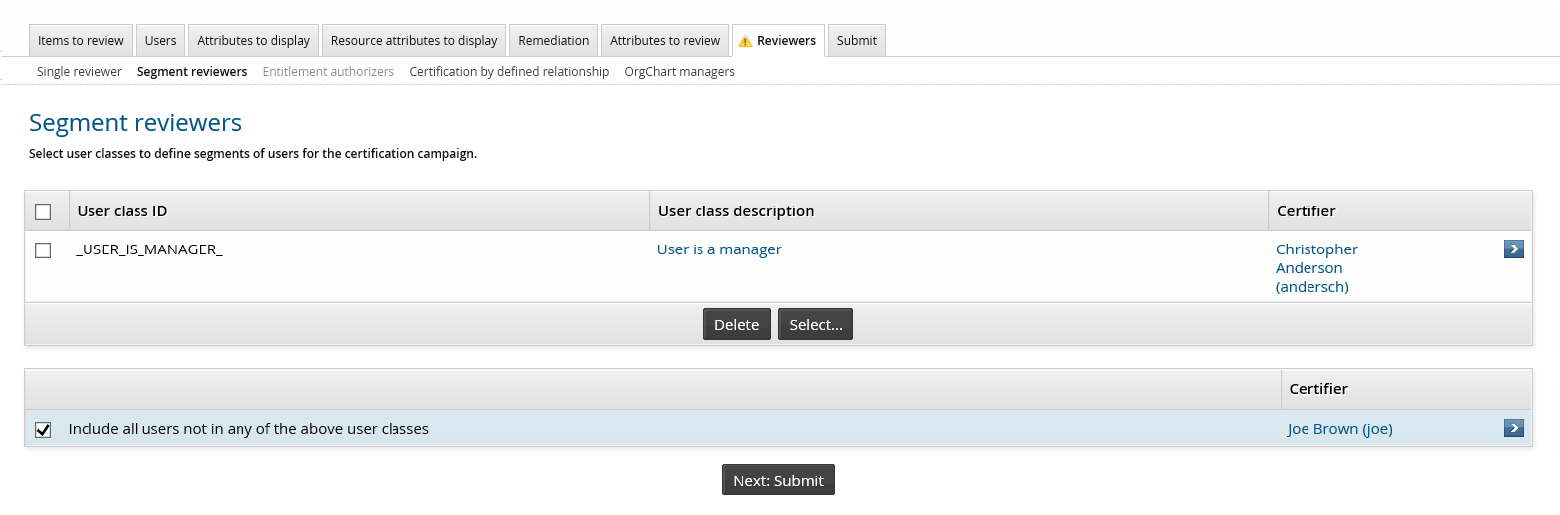Choose Single reviewer sub-tab
This screenshot has width=1560, height=515.
click(x=79, y=72)
